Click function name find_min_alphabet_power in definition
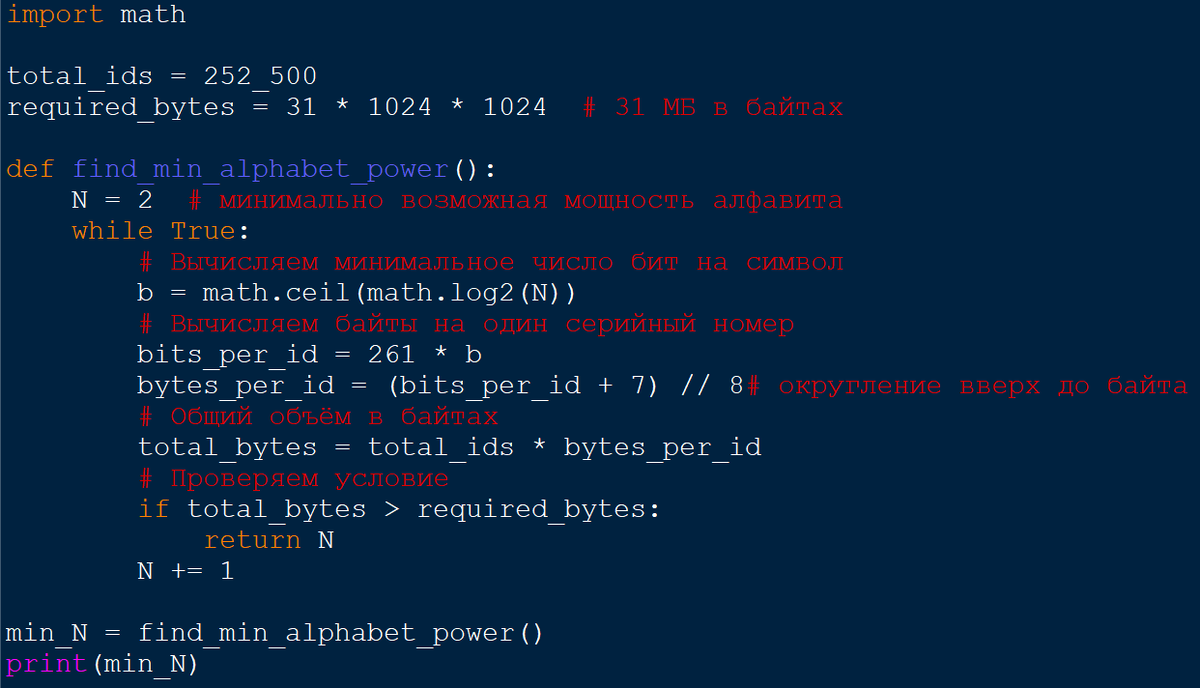 tap(260, 170)
